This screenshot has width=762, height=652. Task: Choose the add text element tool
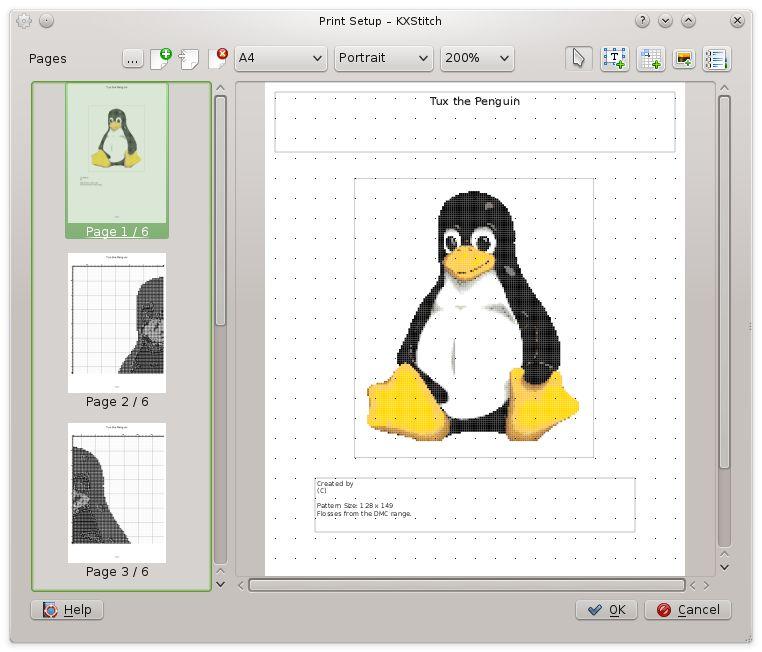point(614,59)
